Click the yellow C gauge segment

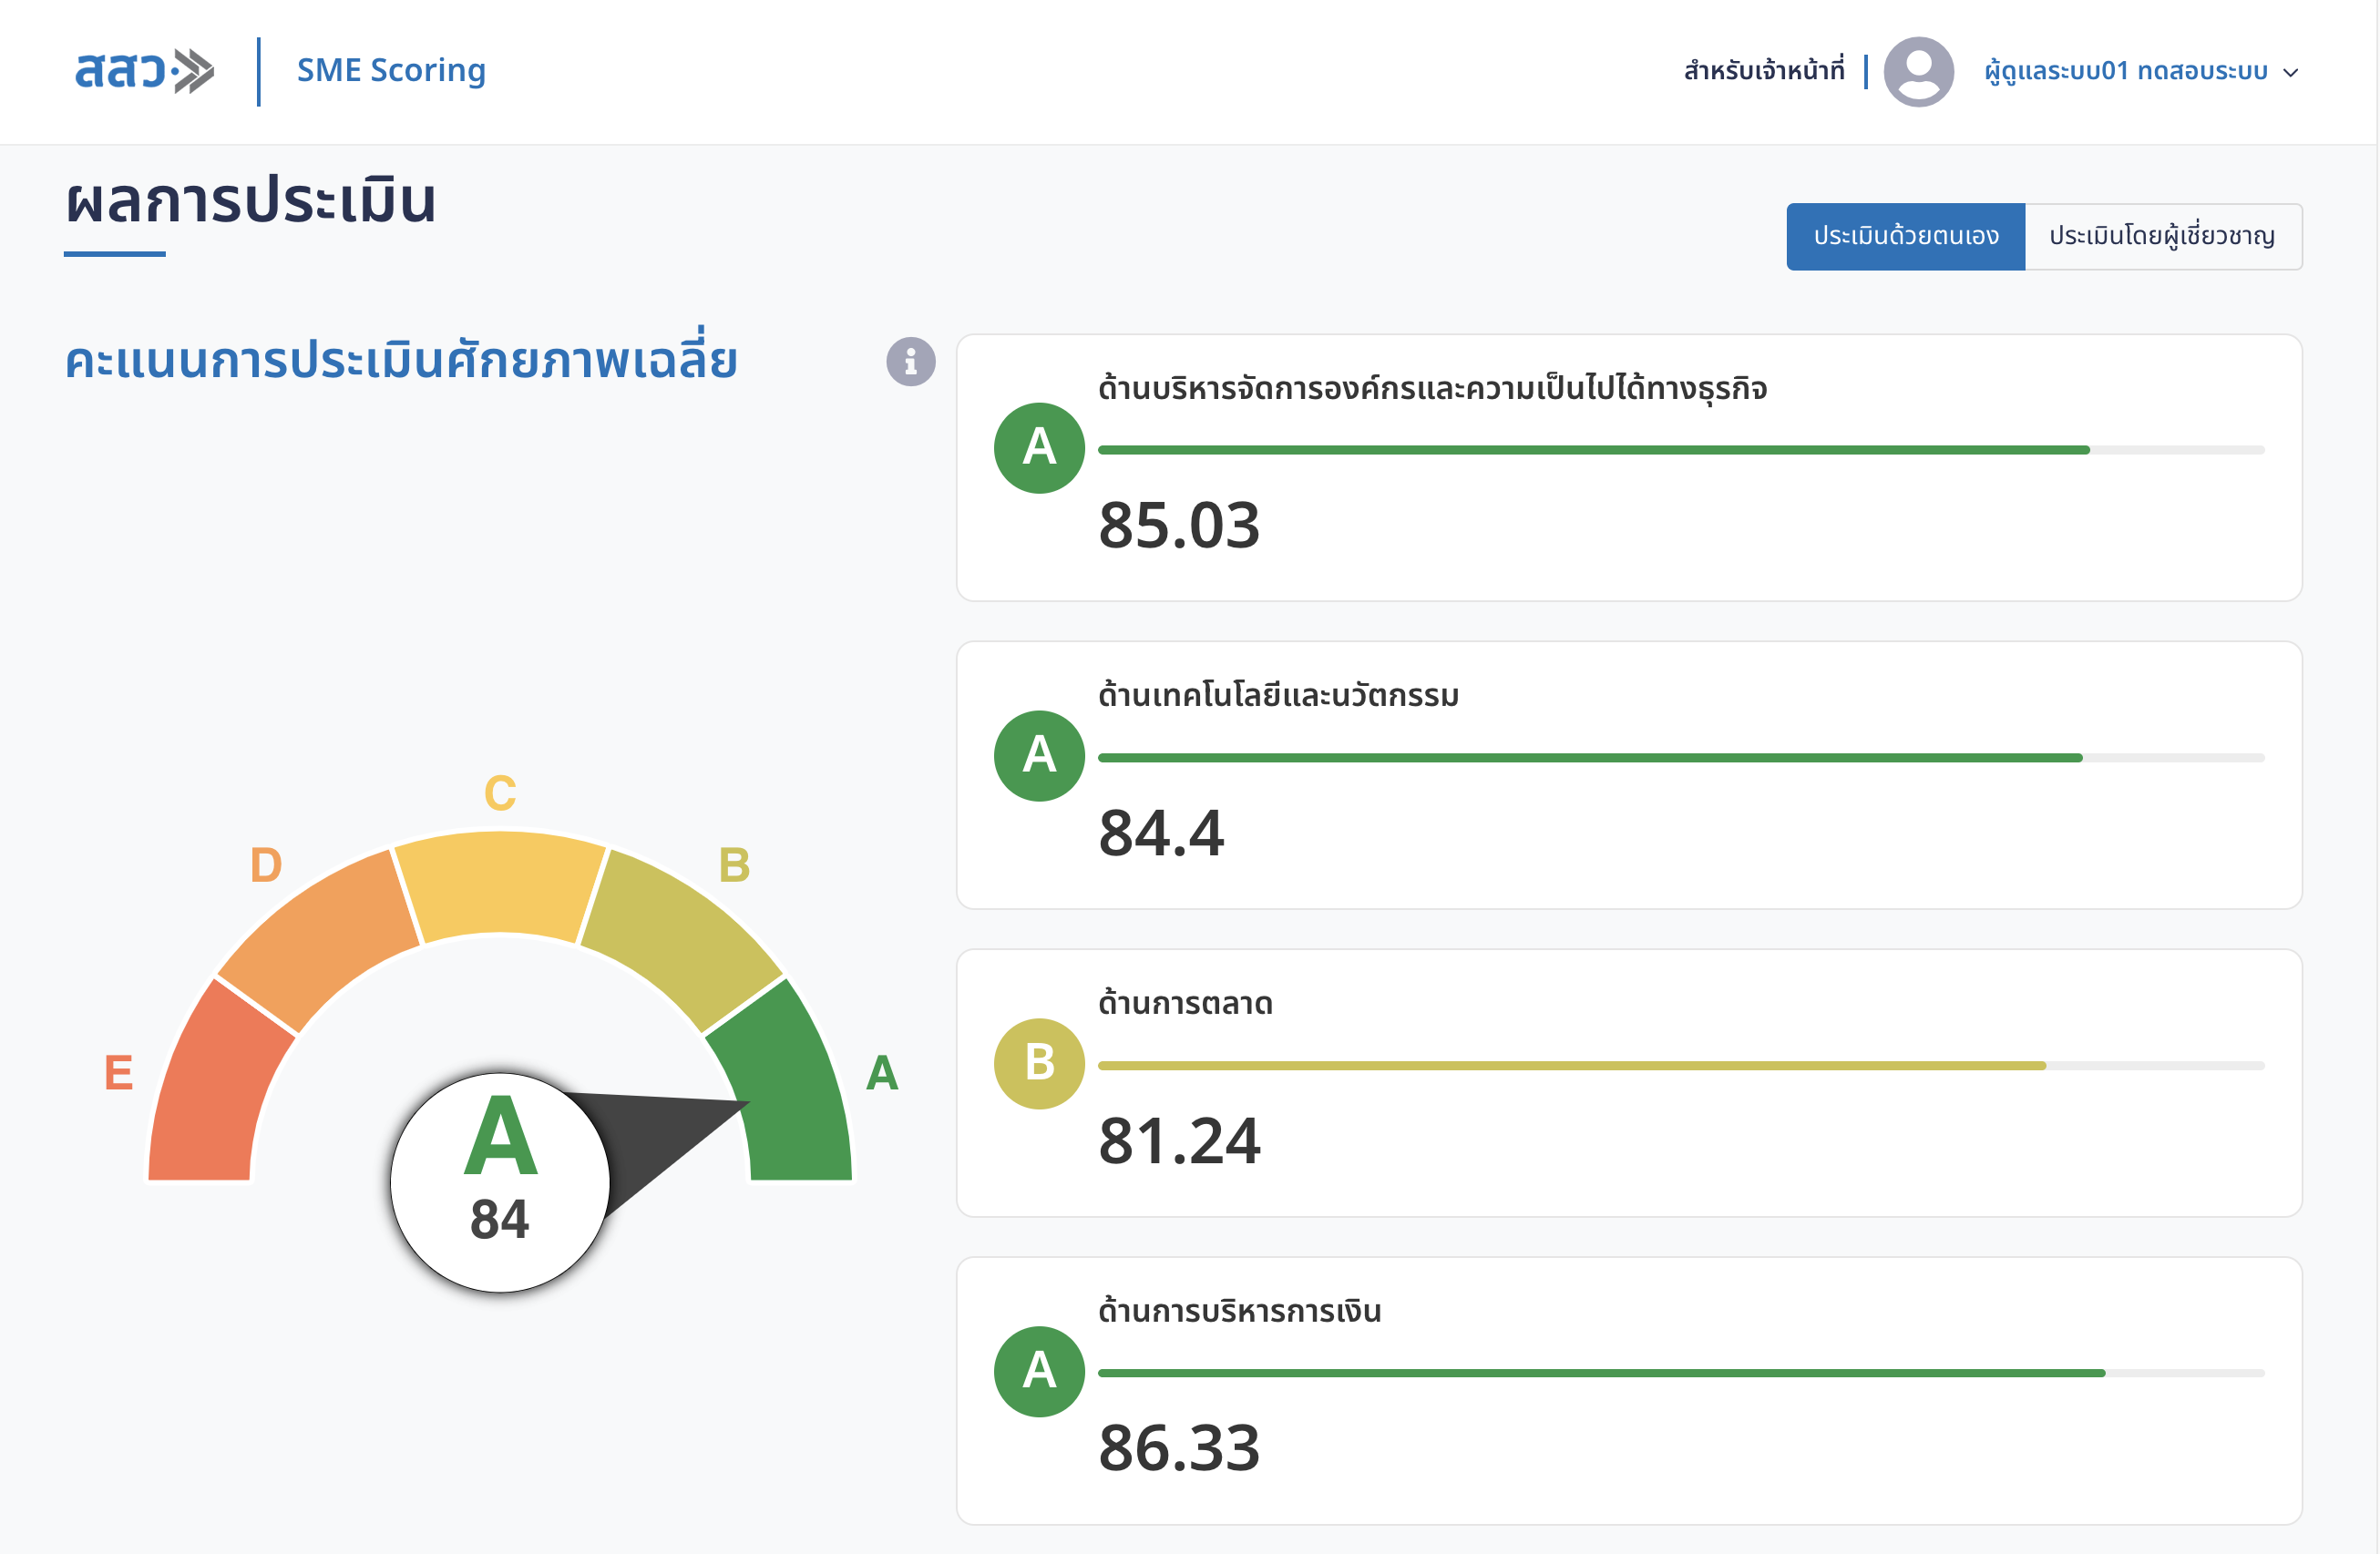pos(499,885)
